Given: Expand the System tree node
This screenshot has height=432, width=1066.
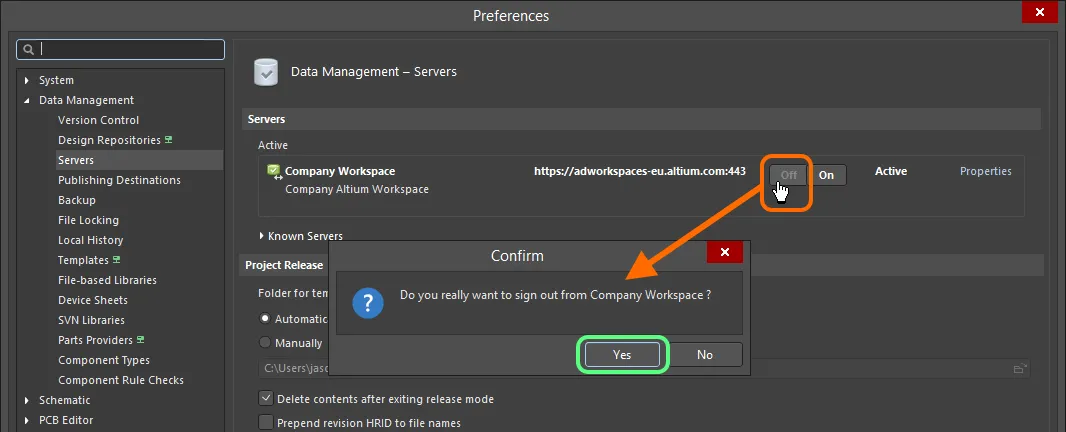Looking at the screenshot, I should pyautogui.click(x=27, y=80).
